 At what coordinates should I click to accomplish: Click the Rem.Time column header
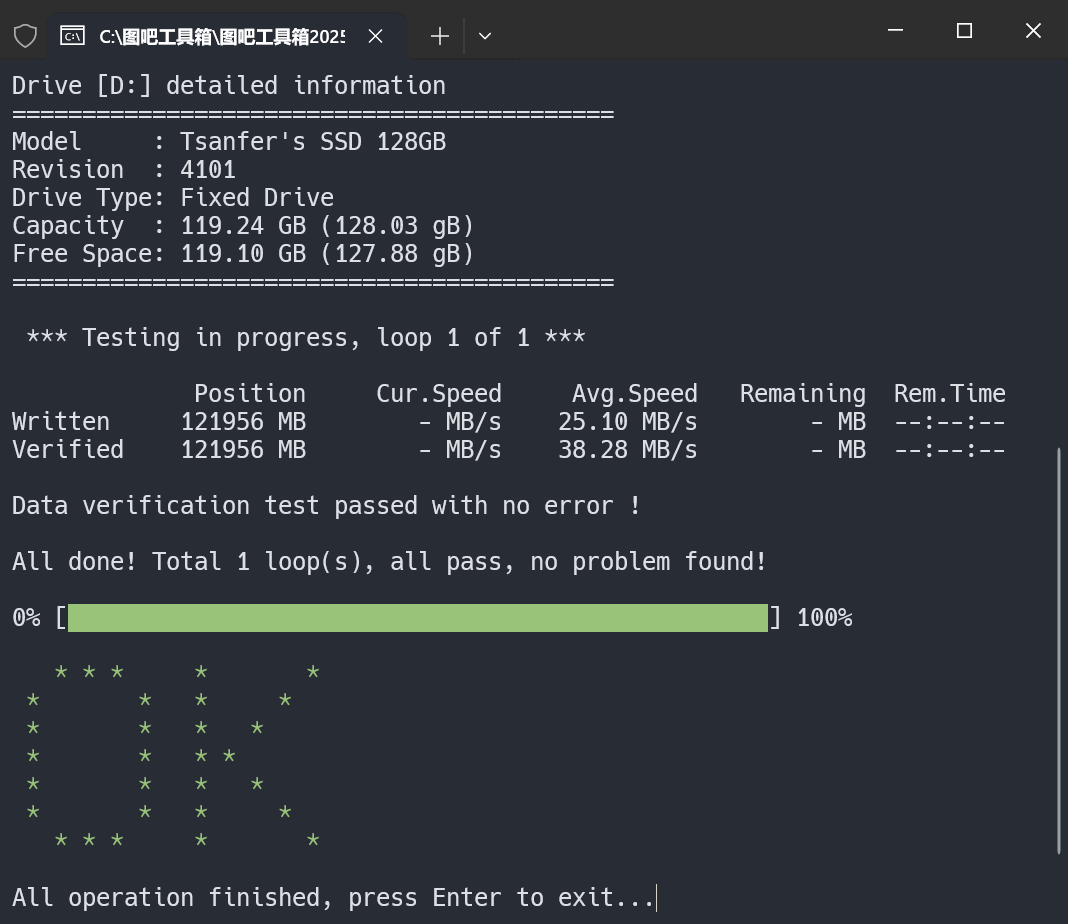point(949,394)
